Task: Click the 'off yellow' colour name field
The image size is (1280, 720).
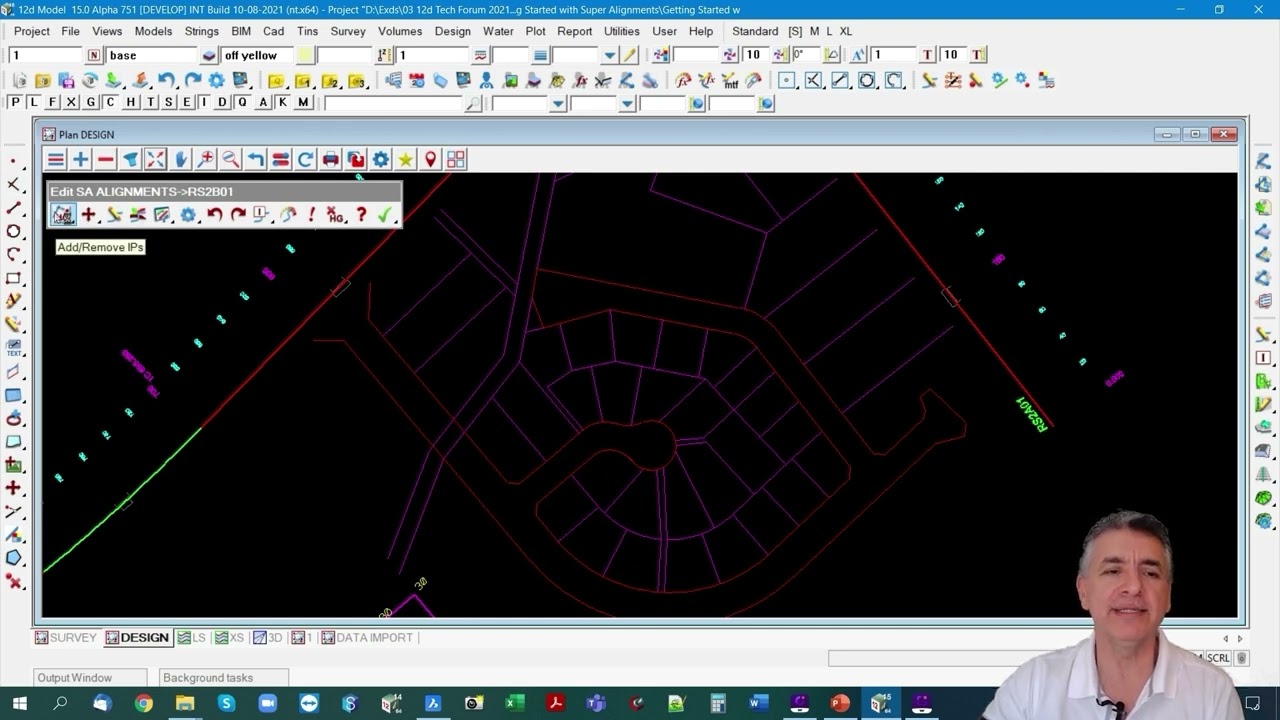Action: click(x=257, y=56)
